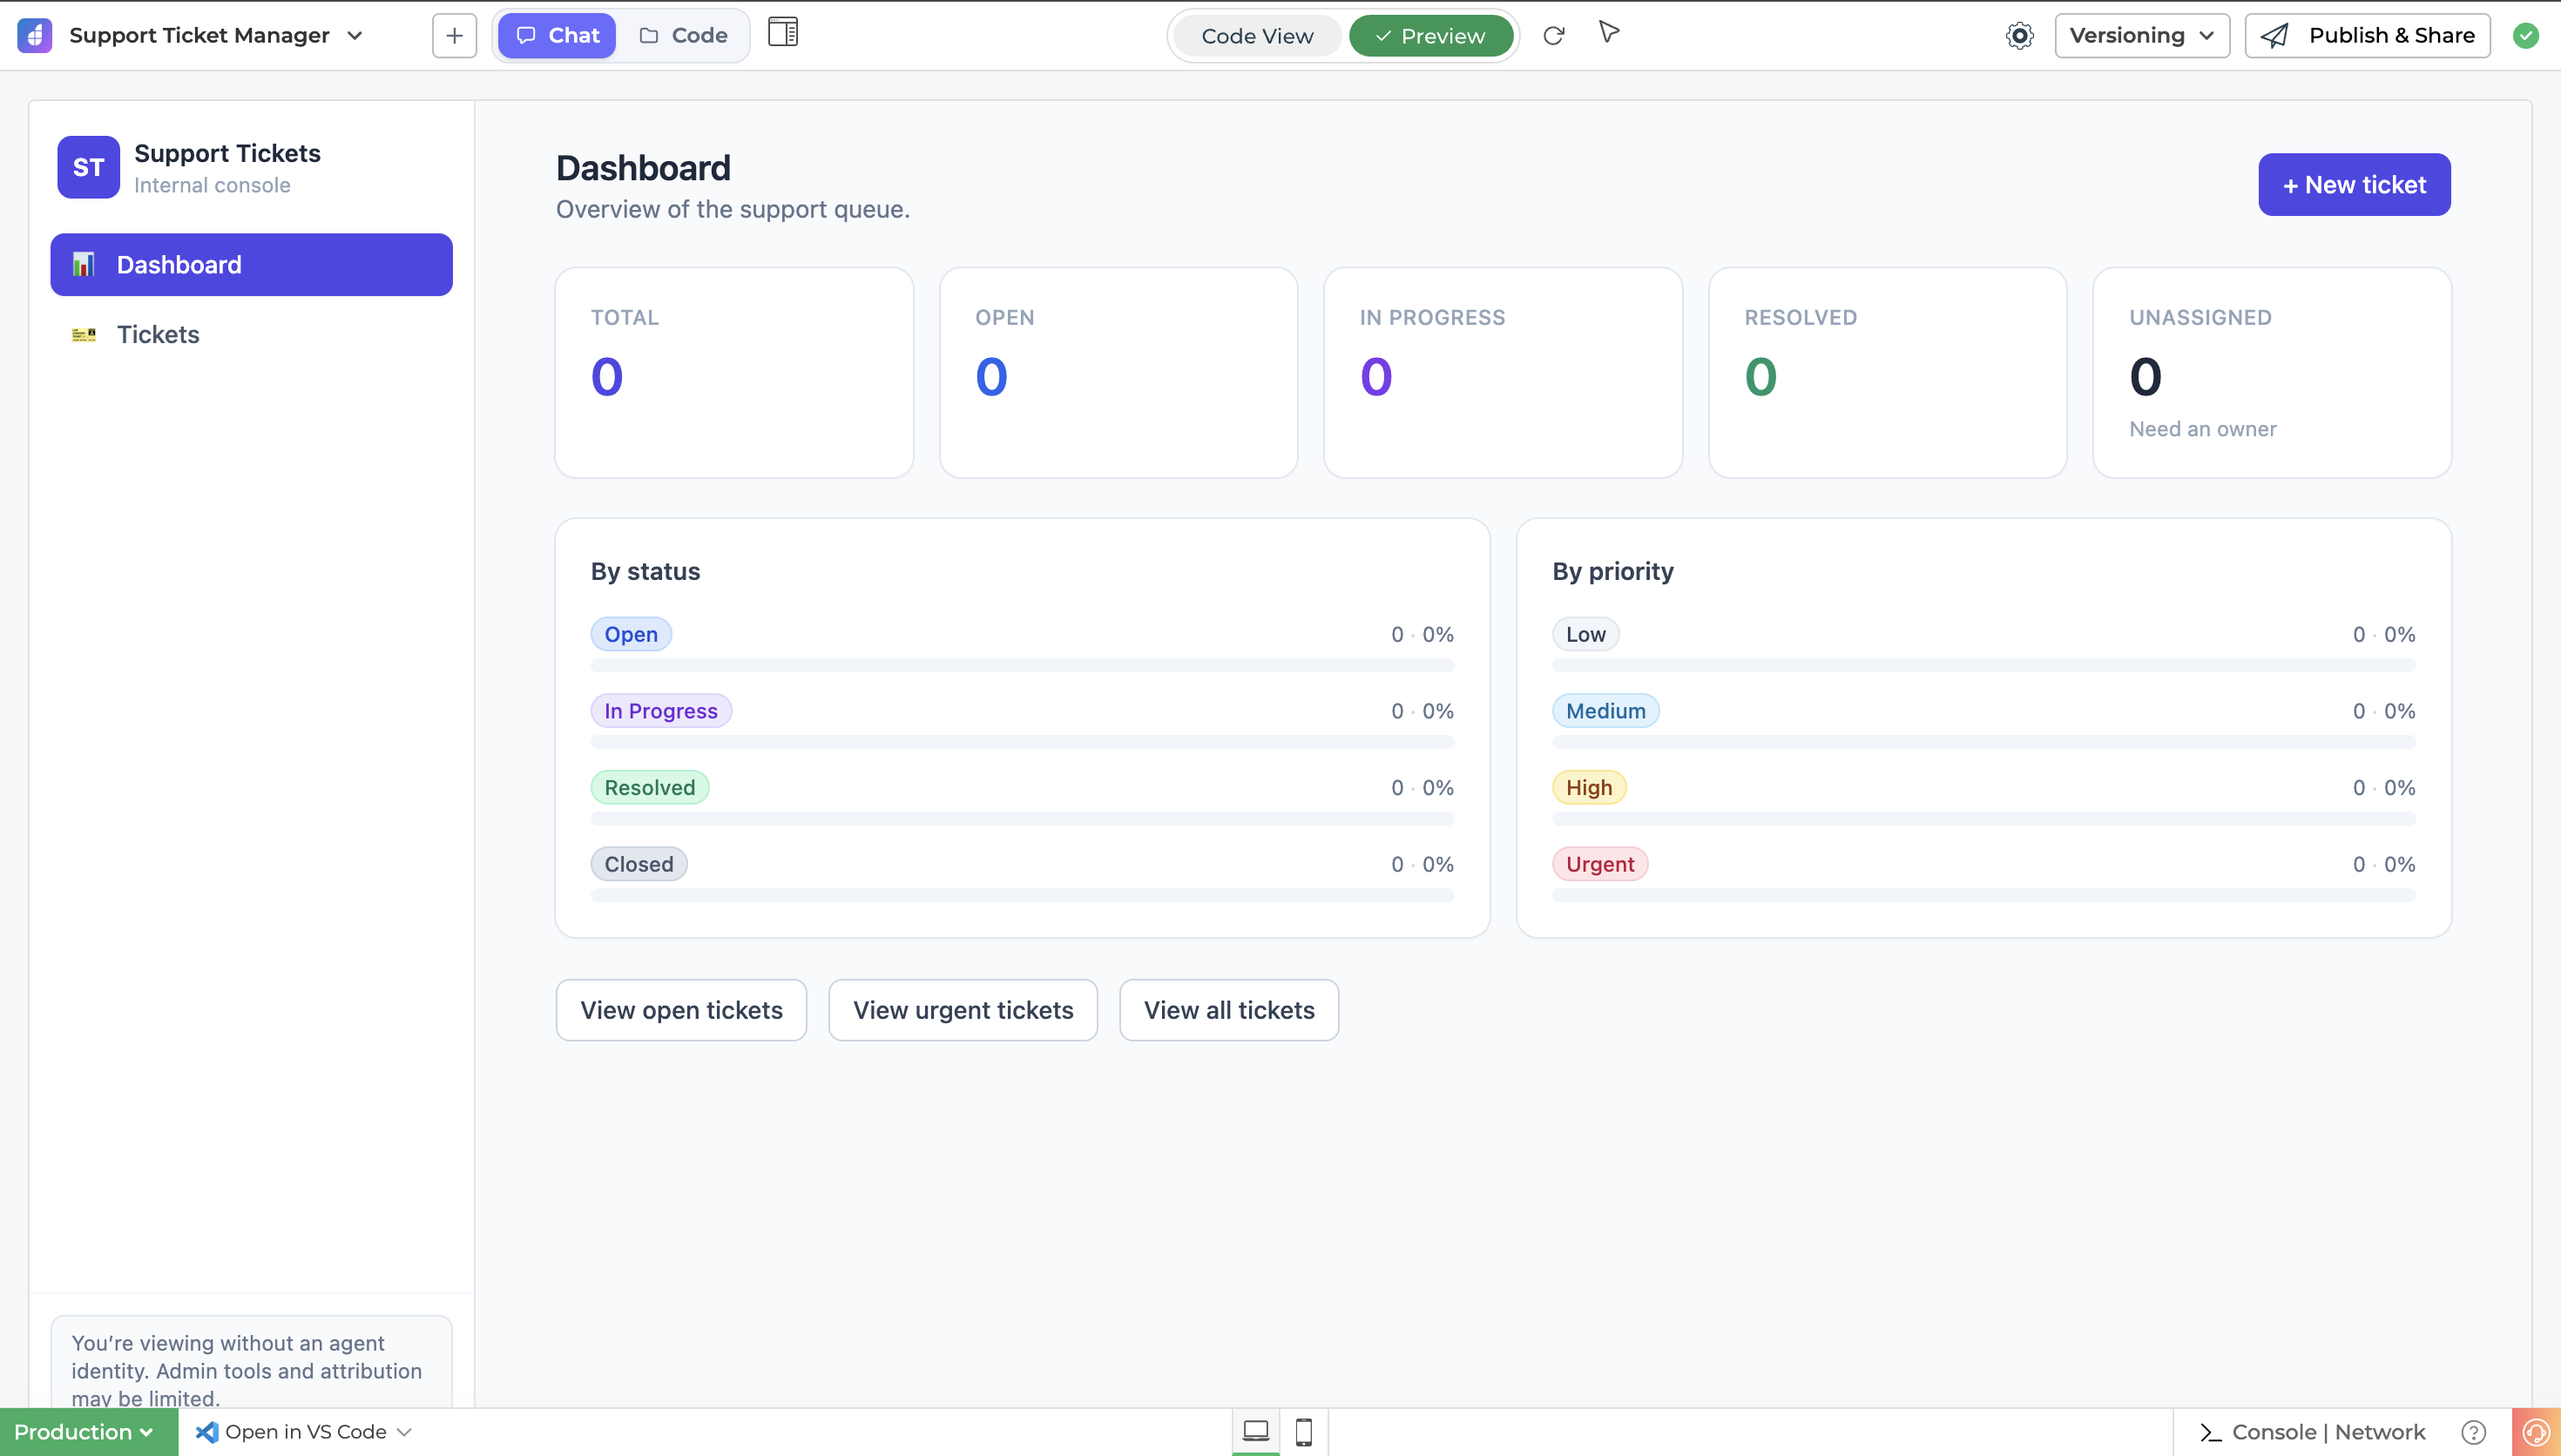
Task: Click the Urgent priority progress bar
Action: click(1984, 896)
